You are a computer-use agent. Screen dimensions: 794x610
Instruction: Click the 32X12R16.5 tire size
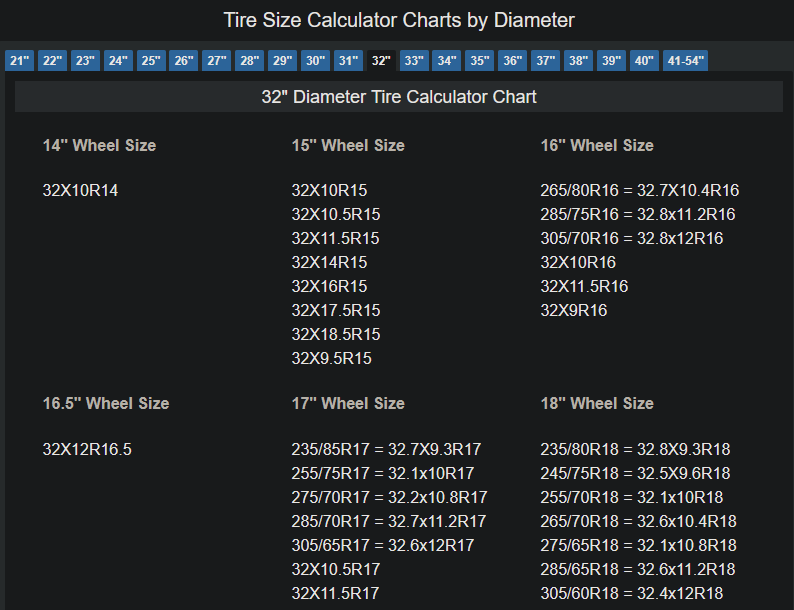(x=87, y=449)
